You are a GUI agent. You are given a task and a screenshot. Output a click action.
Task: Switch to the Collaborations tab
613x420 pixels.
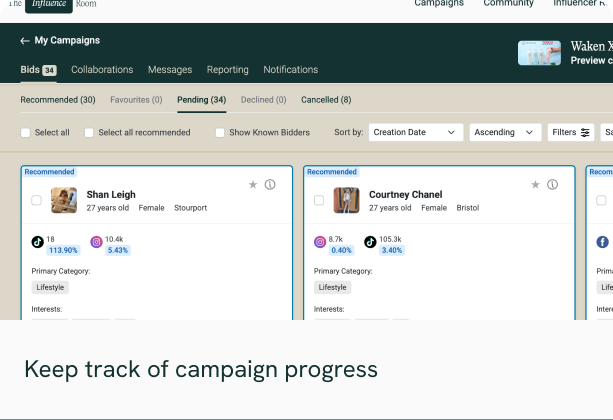(102, 70)
